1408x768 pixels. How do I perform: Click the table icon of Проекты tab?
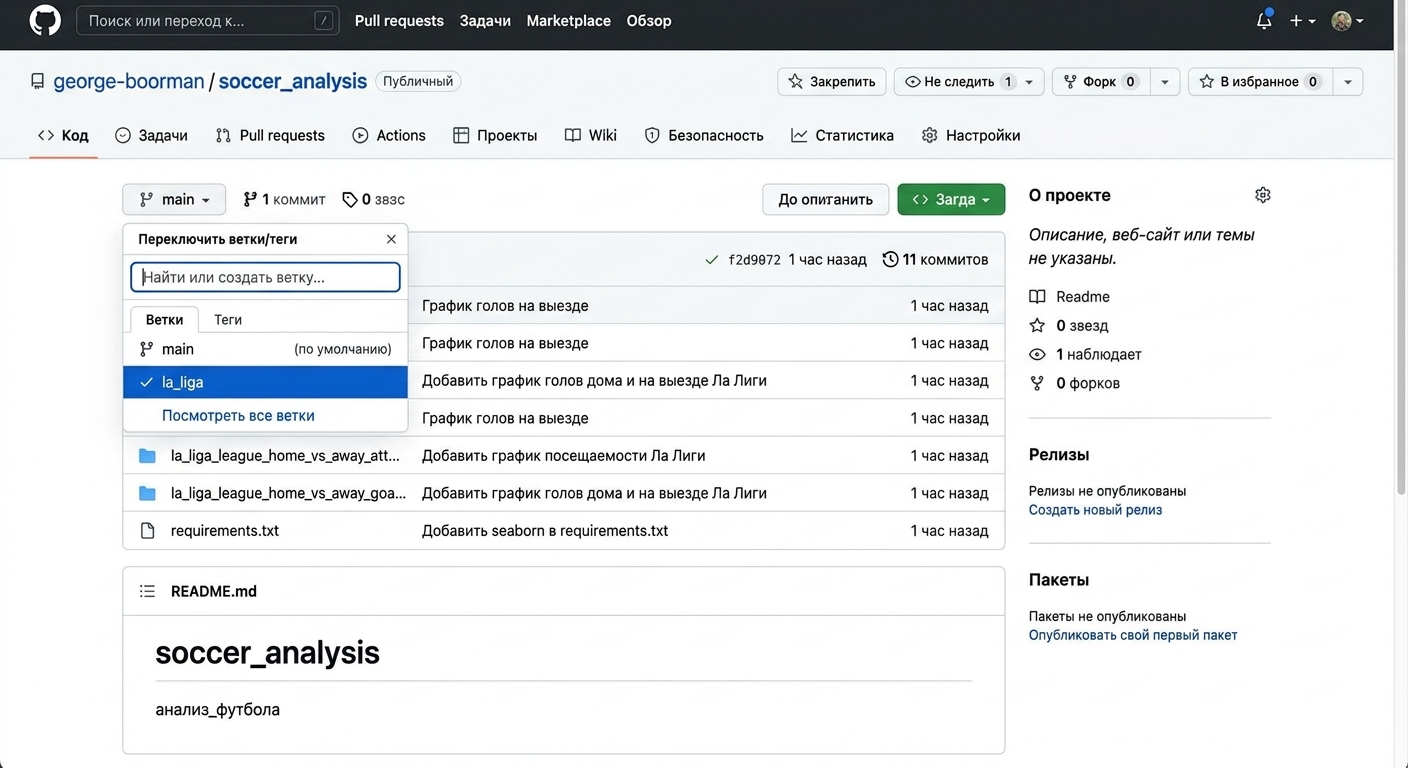click(x=461, y=135)
